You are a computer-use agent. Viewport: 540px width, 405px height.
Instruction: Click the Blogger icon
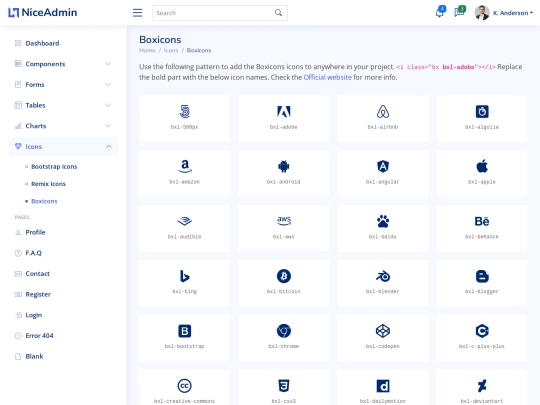(x=482, y=276)
